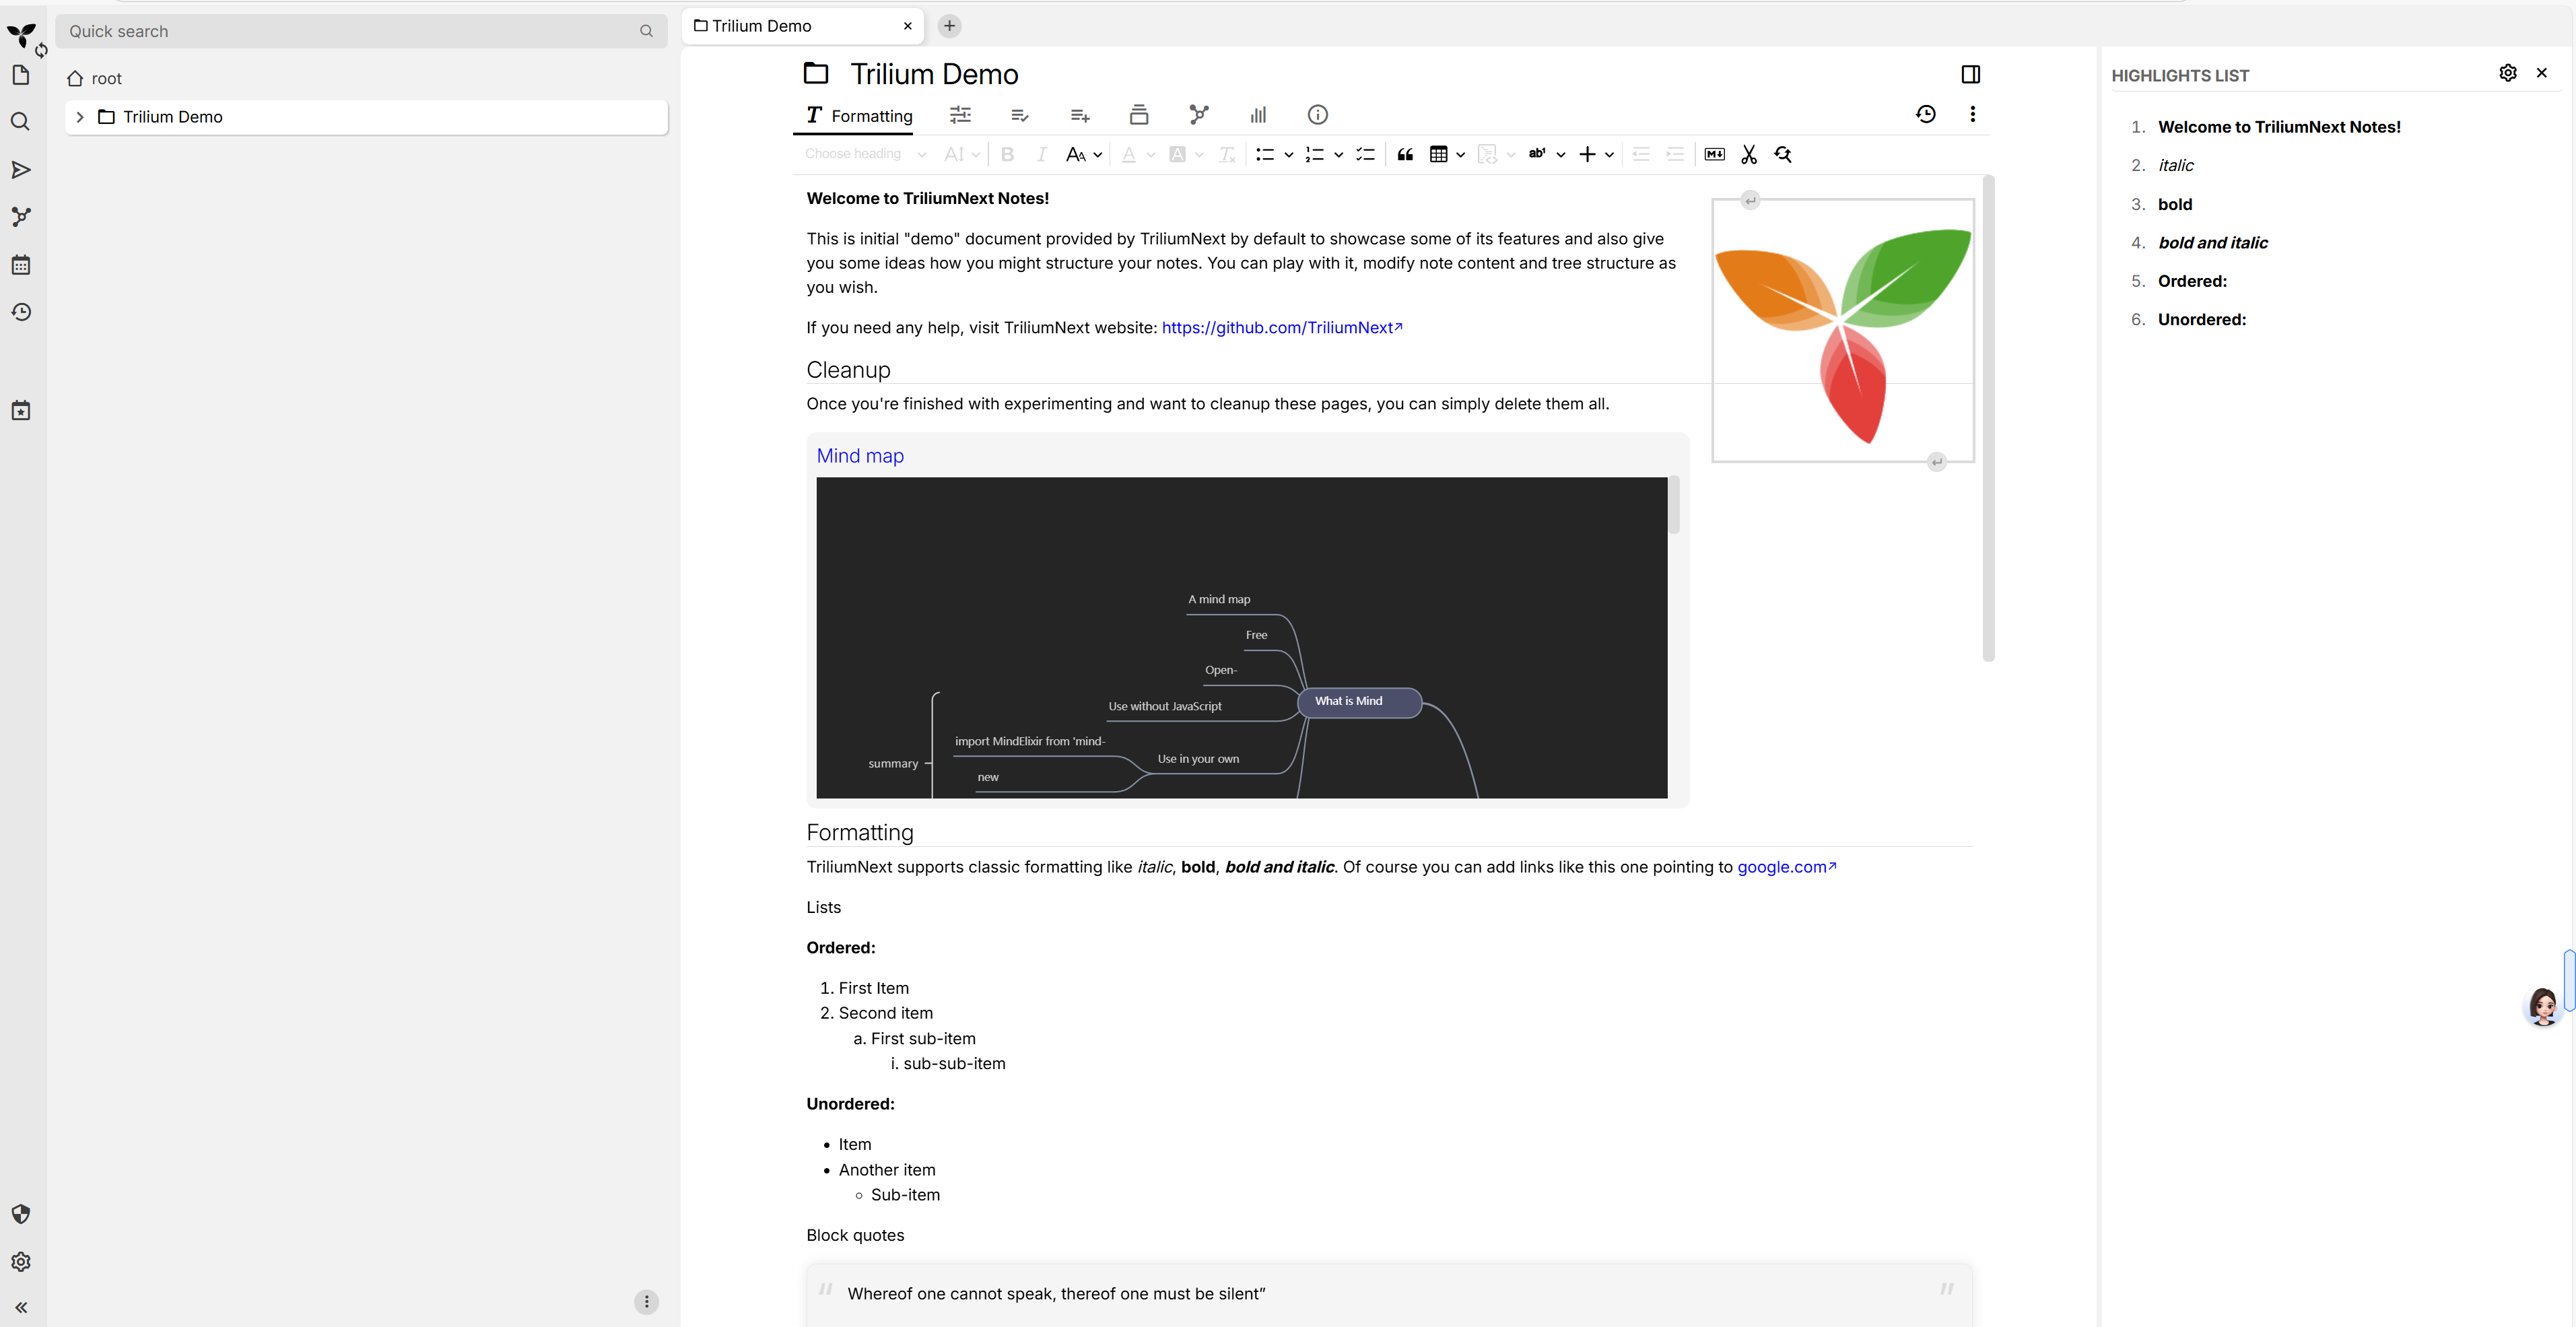
Task: Click the Trilium Demo note folder icon
Action: 816,74
